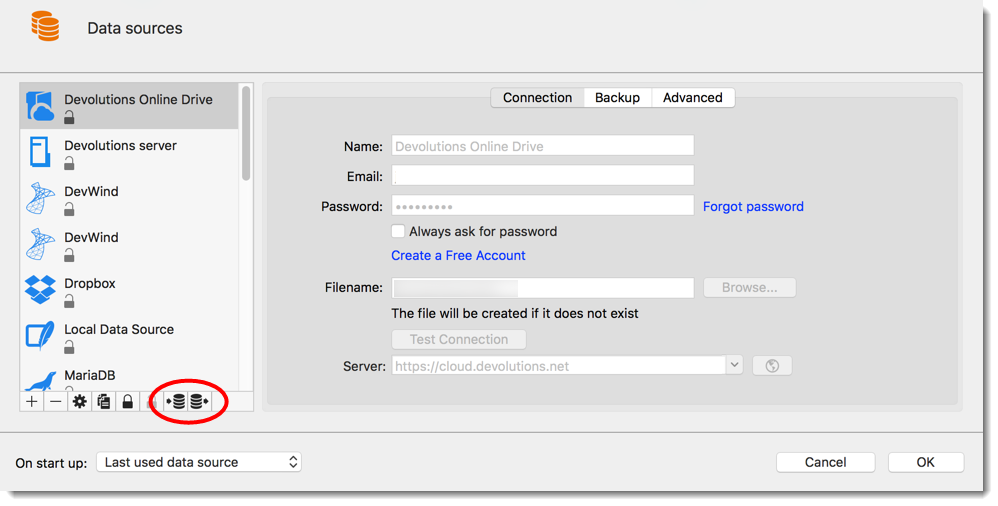The image size is (998, 506).
Task: Select Devolutions Online Drive data source
Action: (x=129, y=106)
